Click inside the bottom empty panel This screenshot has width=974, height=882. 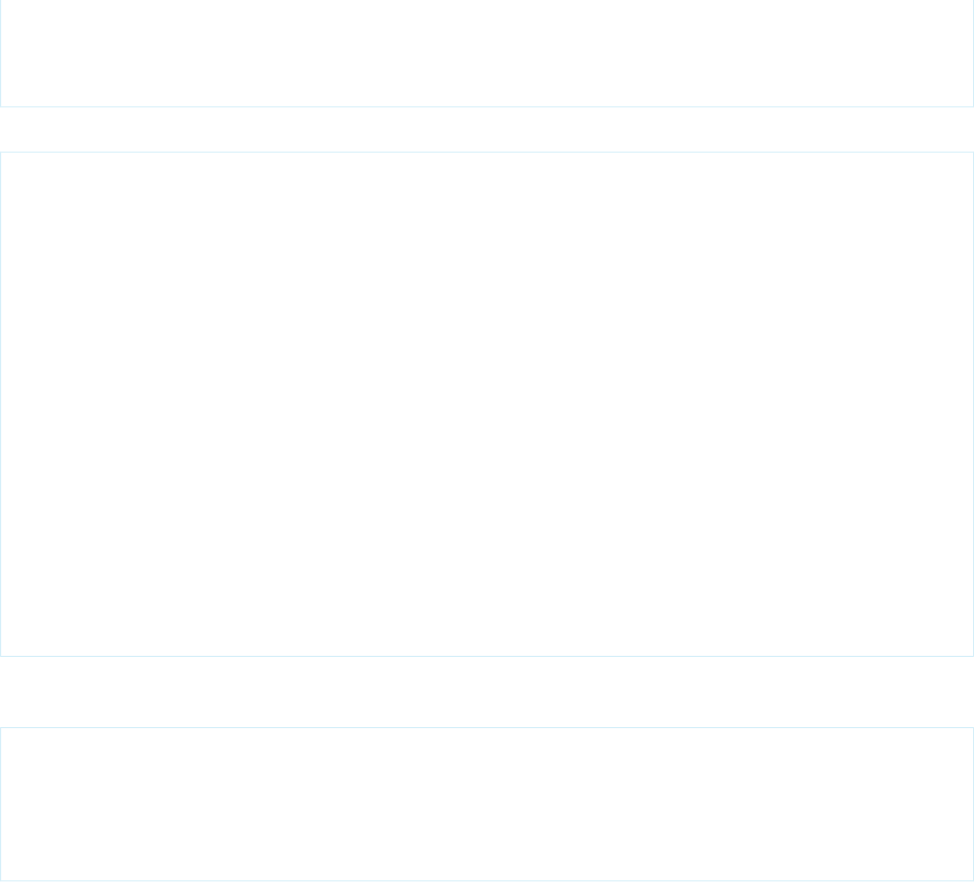click(x=487, y=804)
